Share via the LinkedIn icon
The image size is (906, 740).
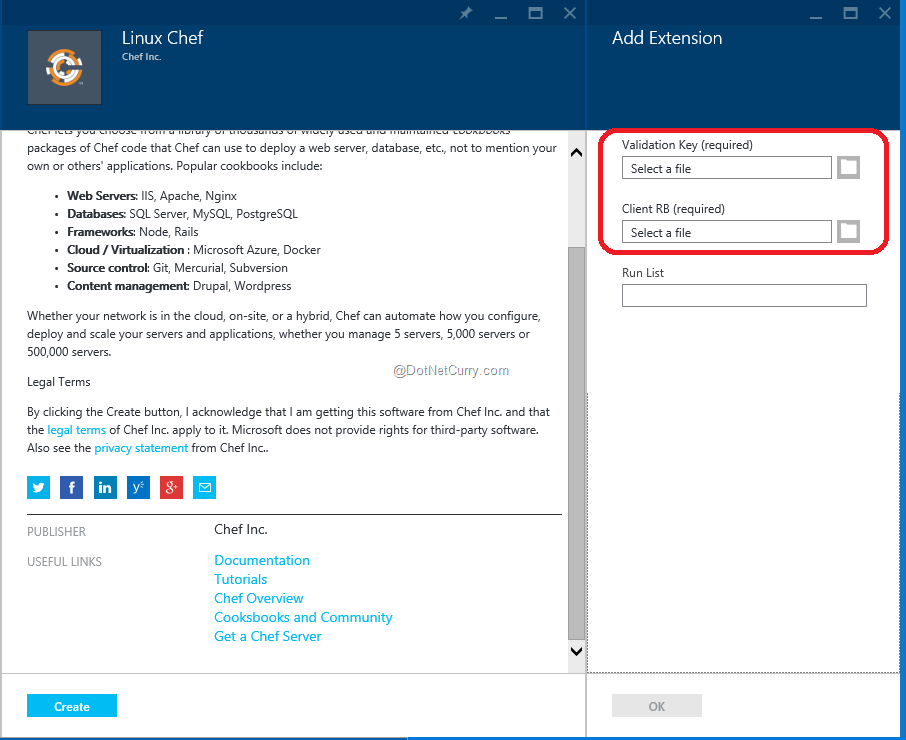pos(105,487)
